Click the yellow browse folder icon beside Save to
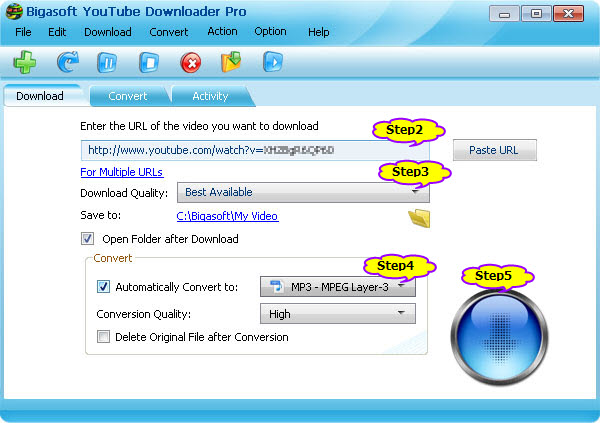The image size is (600, 423). point(419,218)
